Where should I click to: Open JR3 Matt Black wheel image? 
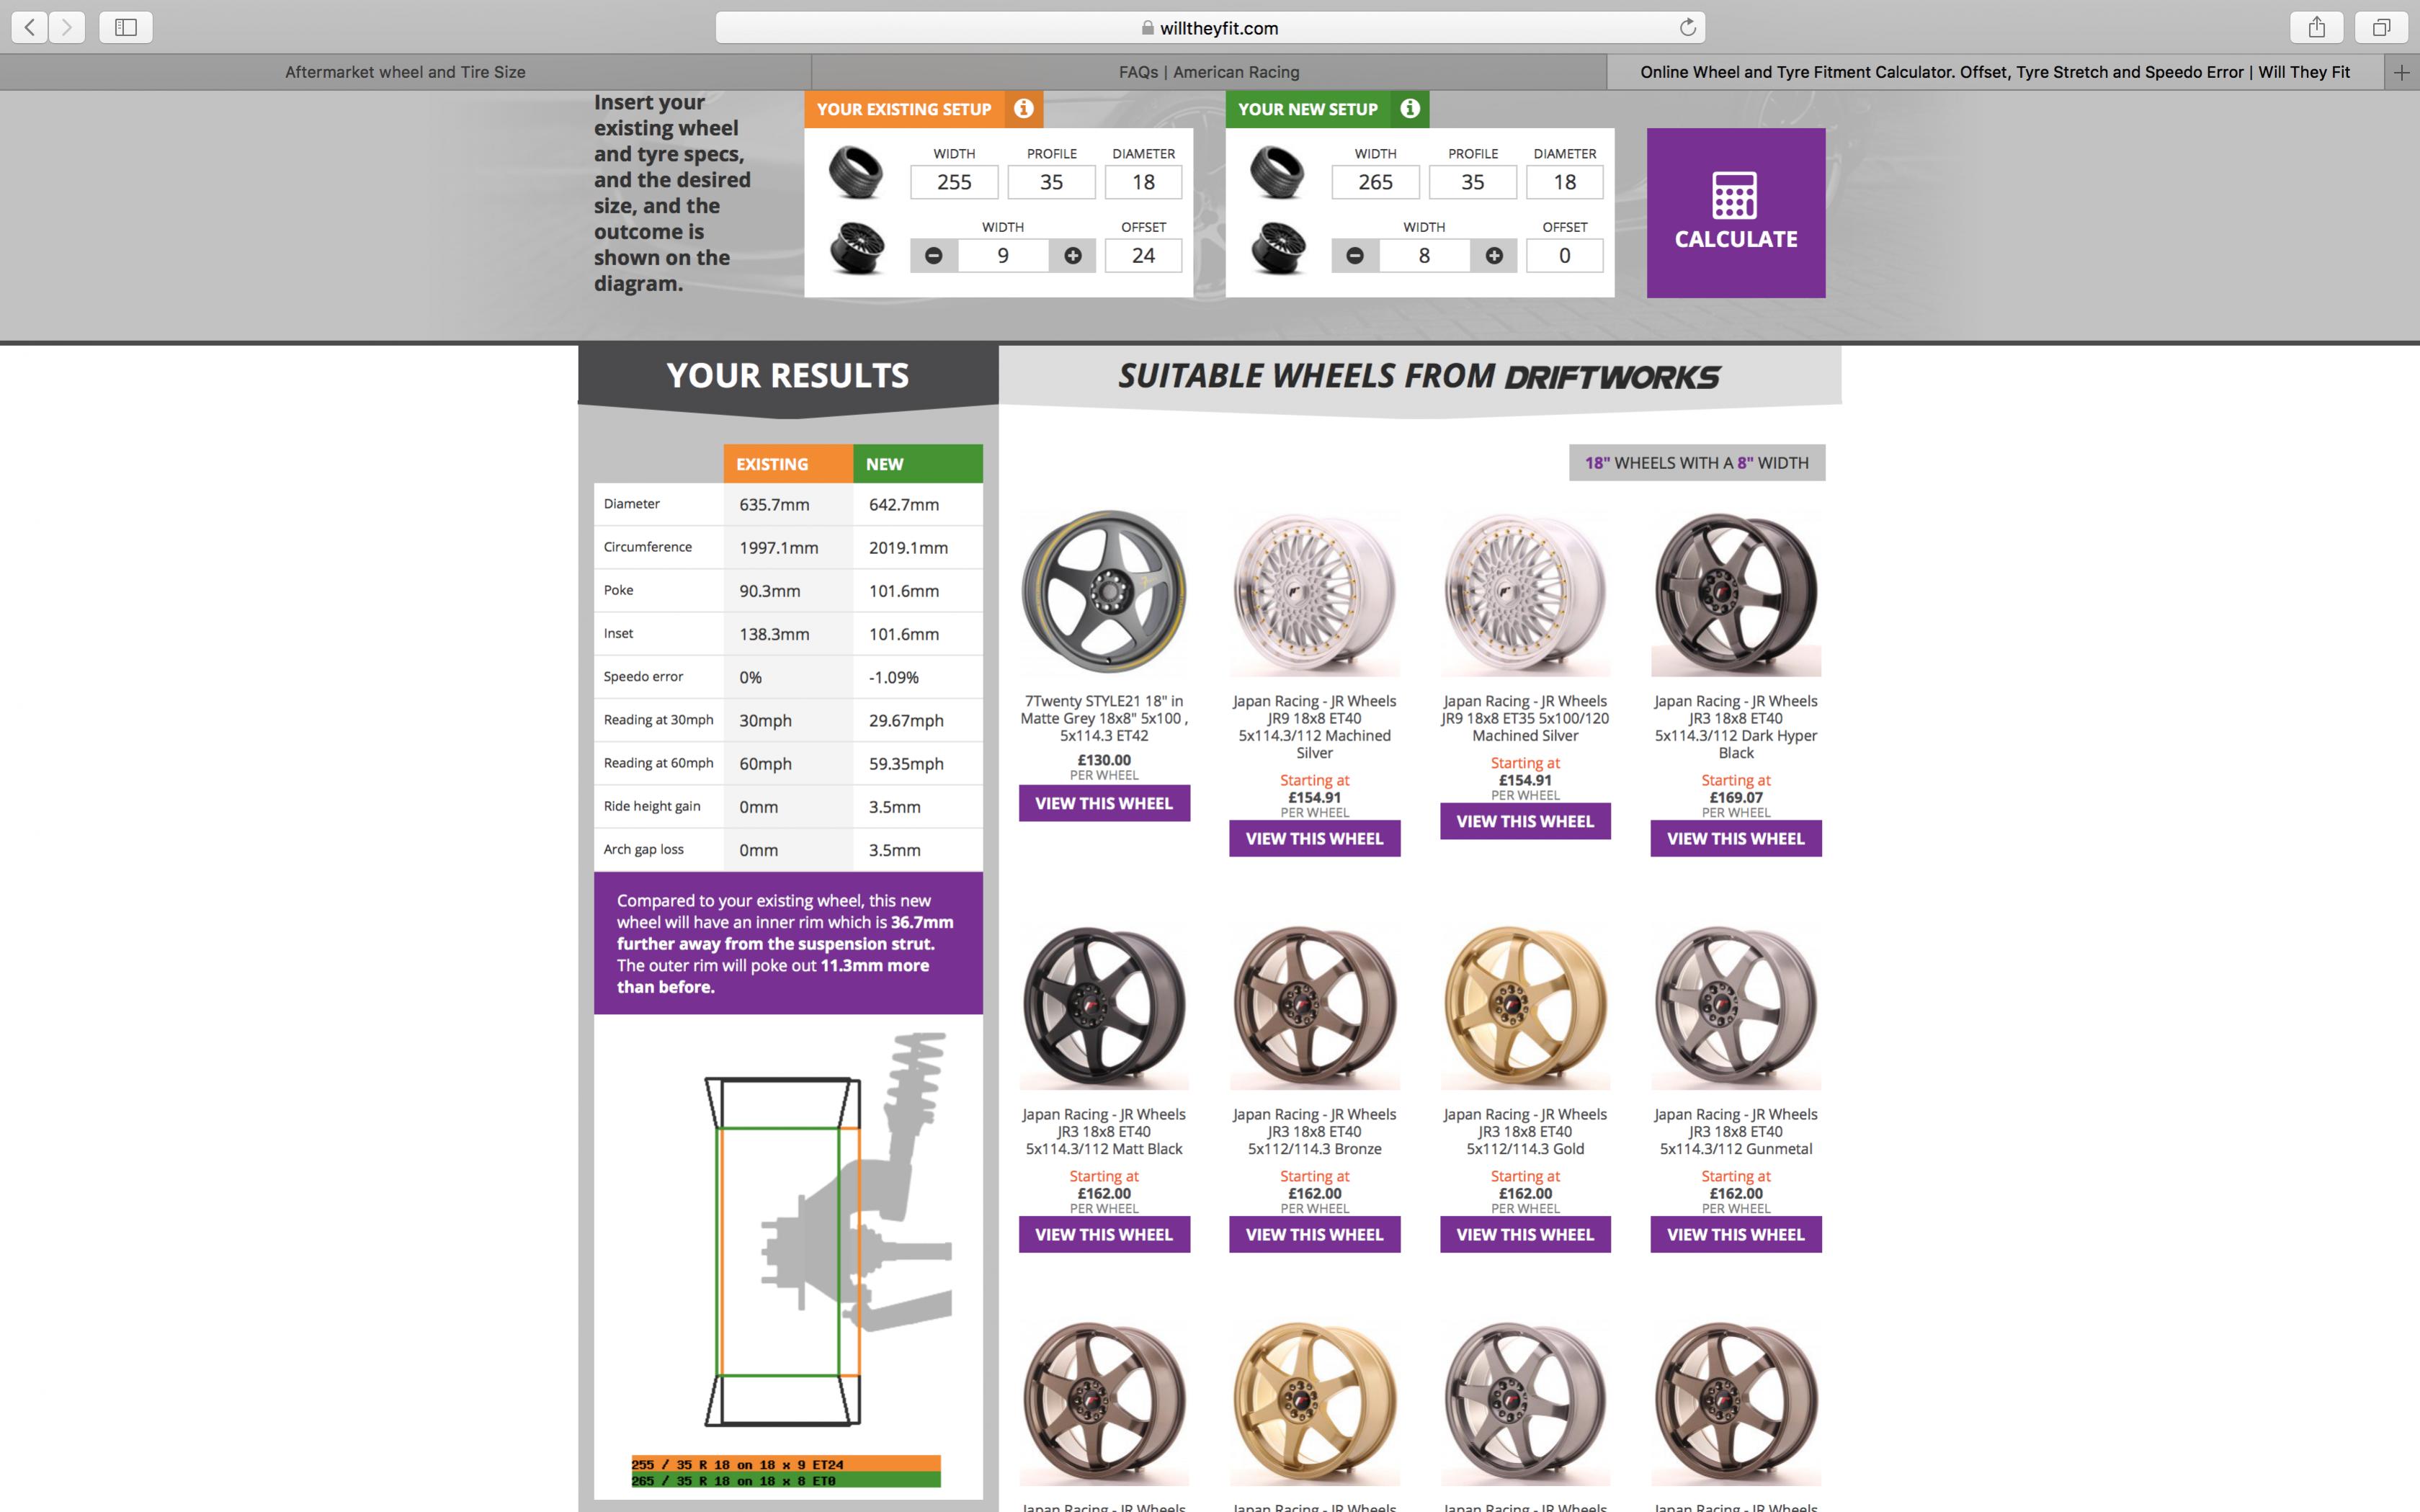(x=1104, y=1005)
